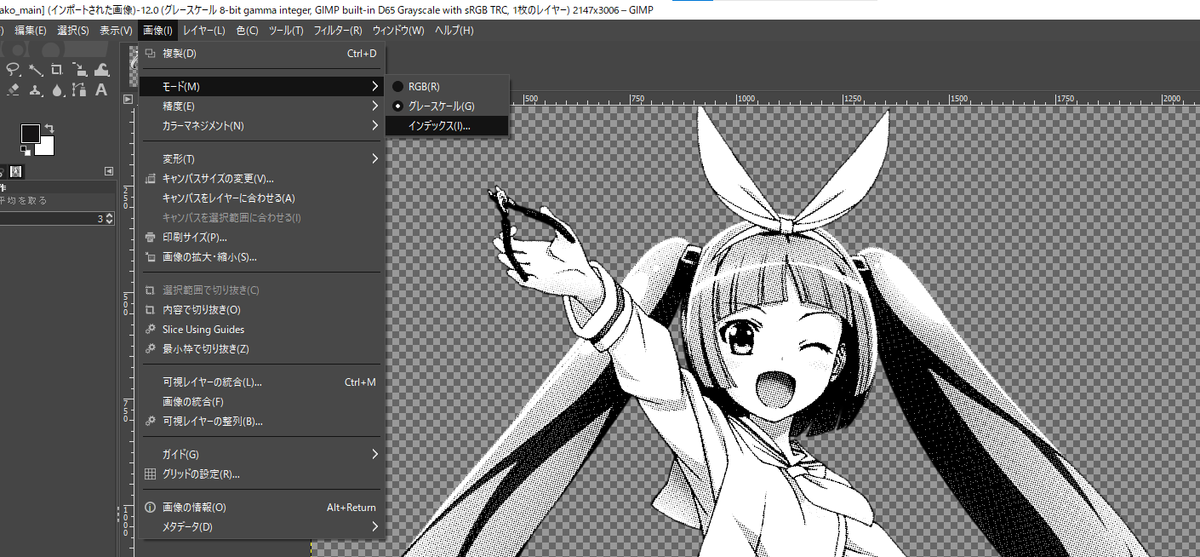Image resolution: width=1200 pixels, height=557 pixels.
Task: Open the フィルター(R) menu
Action: click(x=337, y=31)
